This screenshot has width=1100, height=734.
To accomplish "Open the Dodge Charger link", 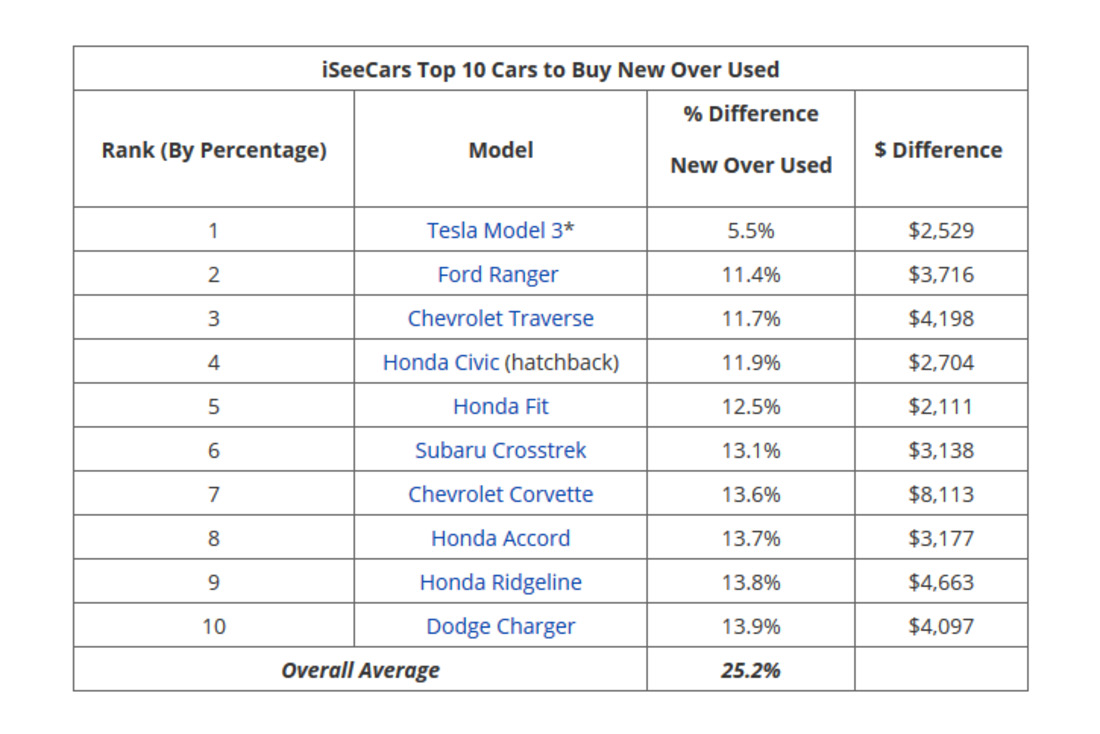I will coord(500,626).
